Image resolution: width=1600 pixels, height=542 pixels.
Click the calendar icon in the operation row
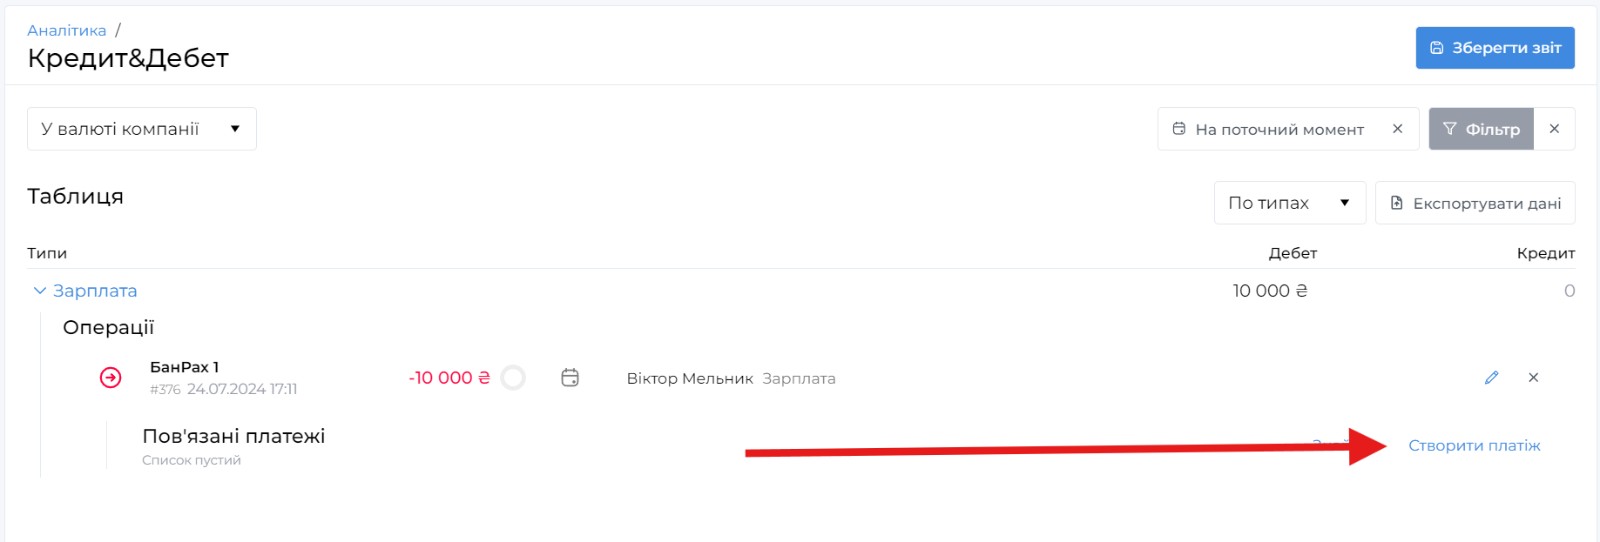point(570,378)
